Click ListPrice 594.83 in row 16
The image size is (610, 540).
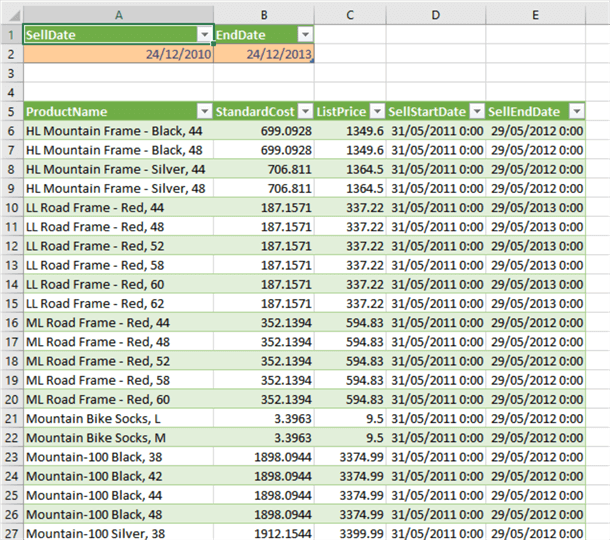click(x=350, y=323)
